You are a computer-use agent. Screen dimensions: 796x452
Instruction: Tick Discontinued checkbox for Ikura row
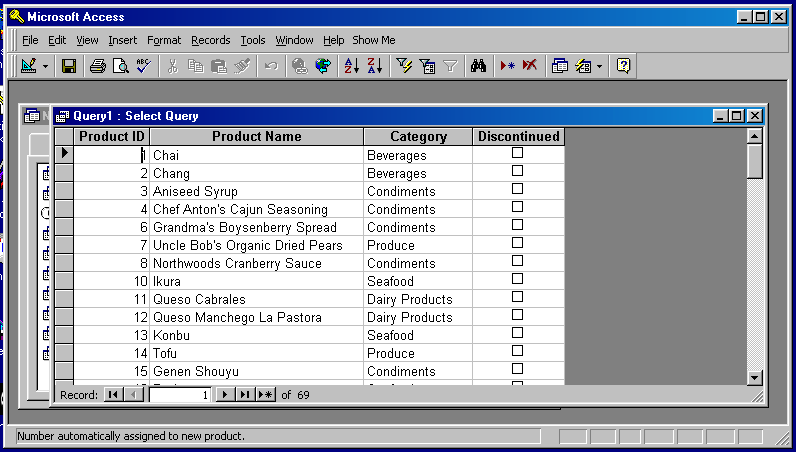click(x=517, y=280)
